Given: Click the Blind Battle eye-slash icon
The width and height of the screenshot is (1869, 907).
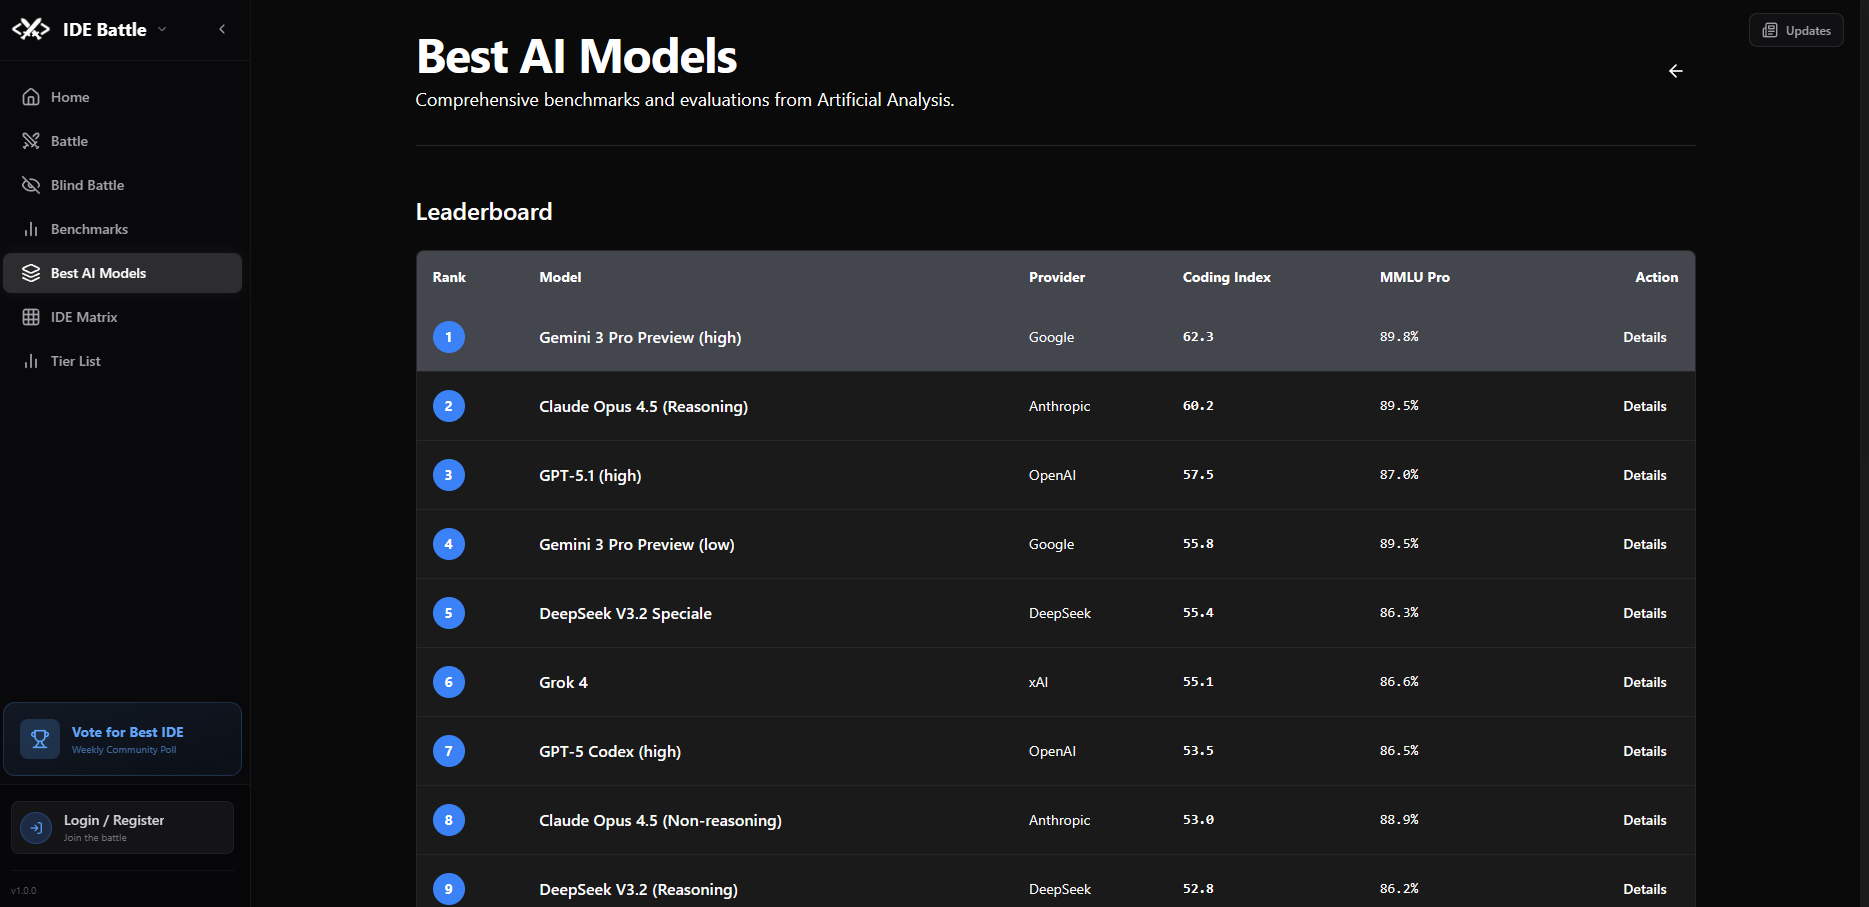Looking at the screenshot, I should [32, 184].
